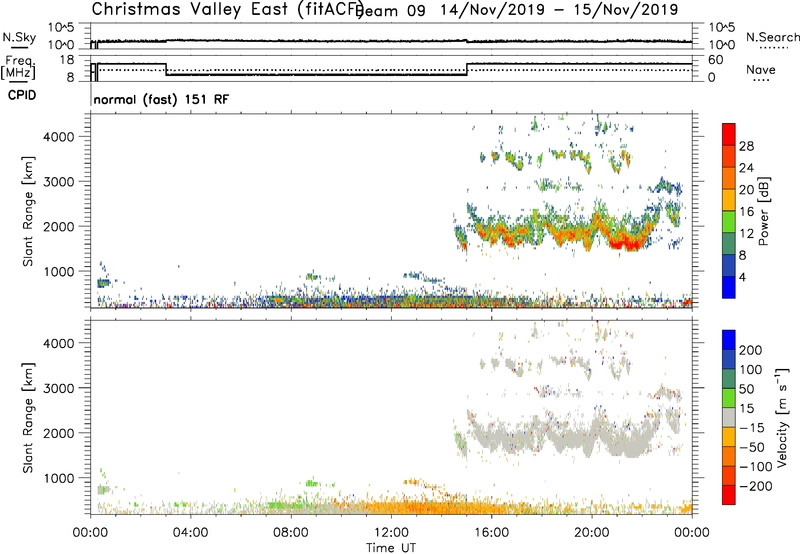Image resolution: width=800 pixels, height=554 pixels.
Task: Click the "200" value on velocity colorbar
Action: click(x=751, y=350)
